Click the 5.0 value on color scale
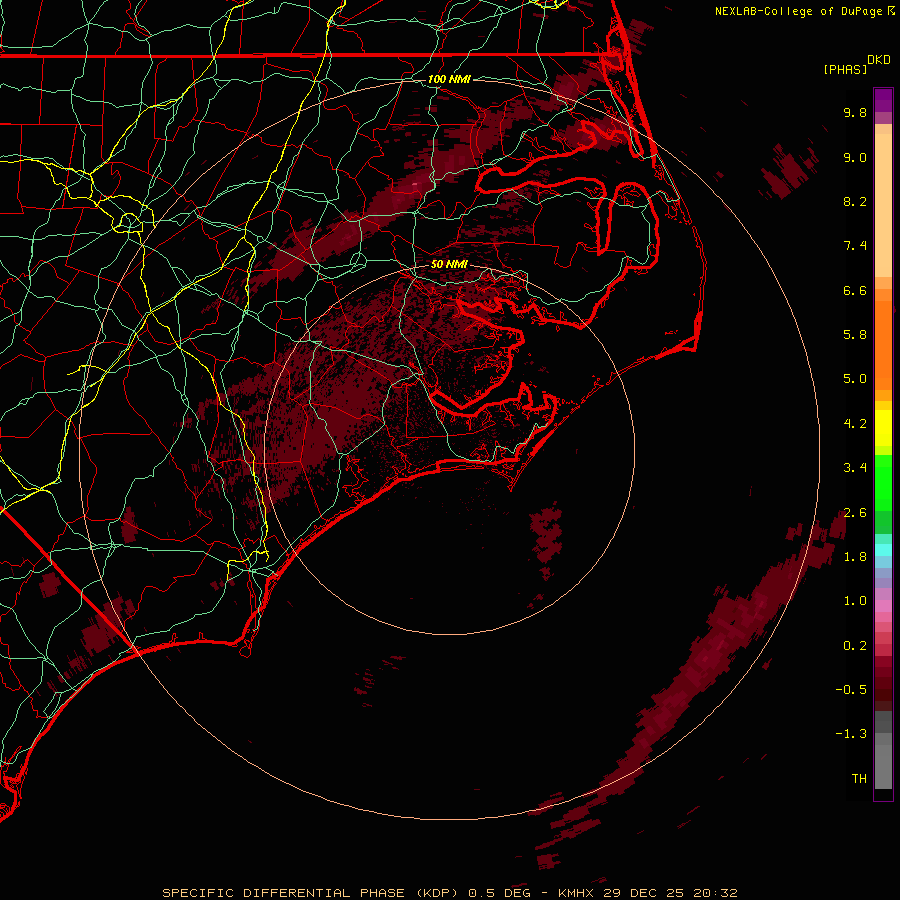Screen dimensions: 900x900 coord(855,379)
